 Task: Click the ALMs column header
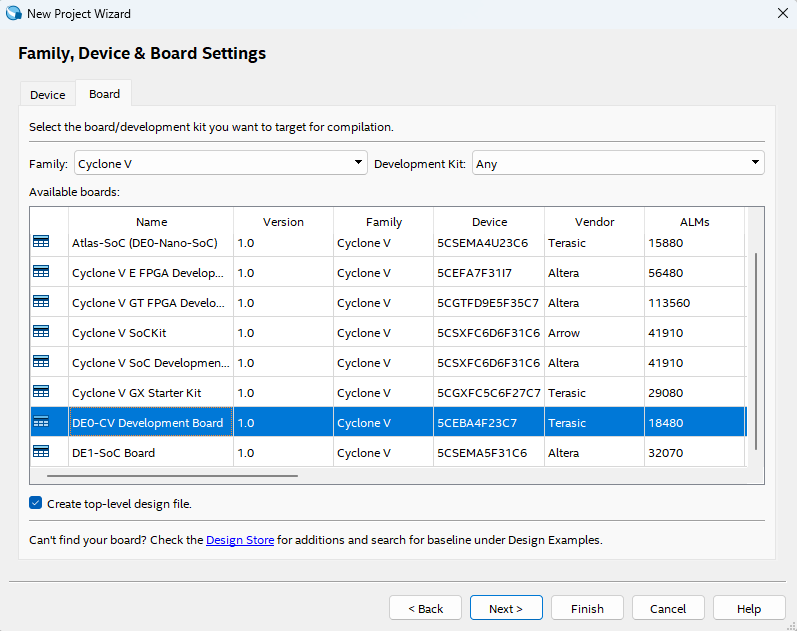pyautogui.click(x=694, y=222)
